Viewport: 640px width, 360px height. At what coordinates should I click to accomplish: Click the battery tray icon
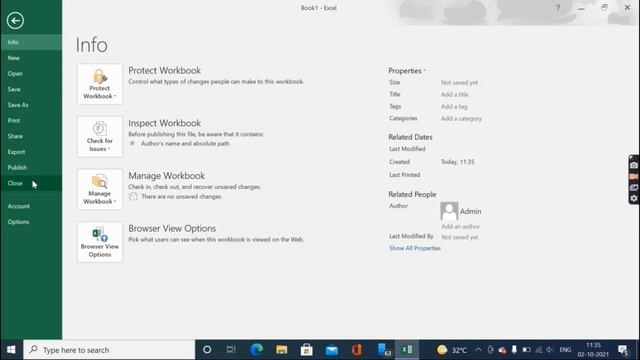click(527, 350)
